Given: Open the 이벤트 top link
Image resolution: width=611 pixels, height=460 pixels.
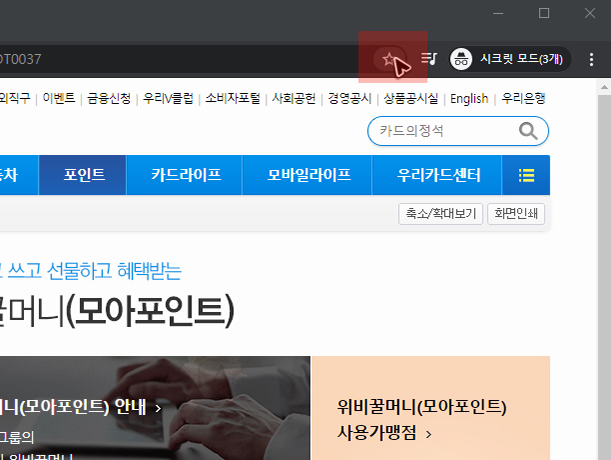Looking at the screenshot, I should coord(59,98).
